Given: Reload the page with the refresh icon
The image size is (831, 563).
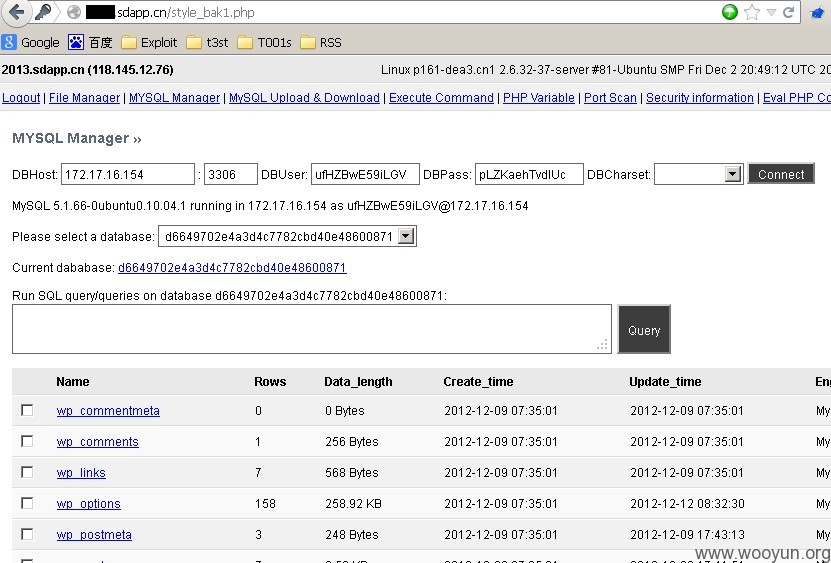Looking at the screenshot, I should tap(789, 12).
